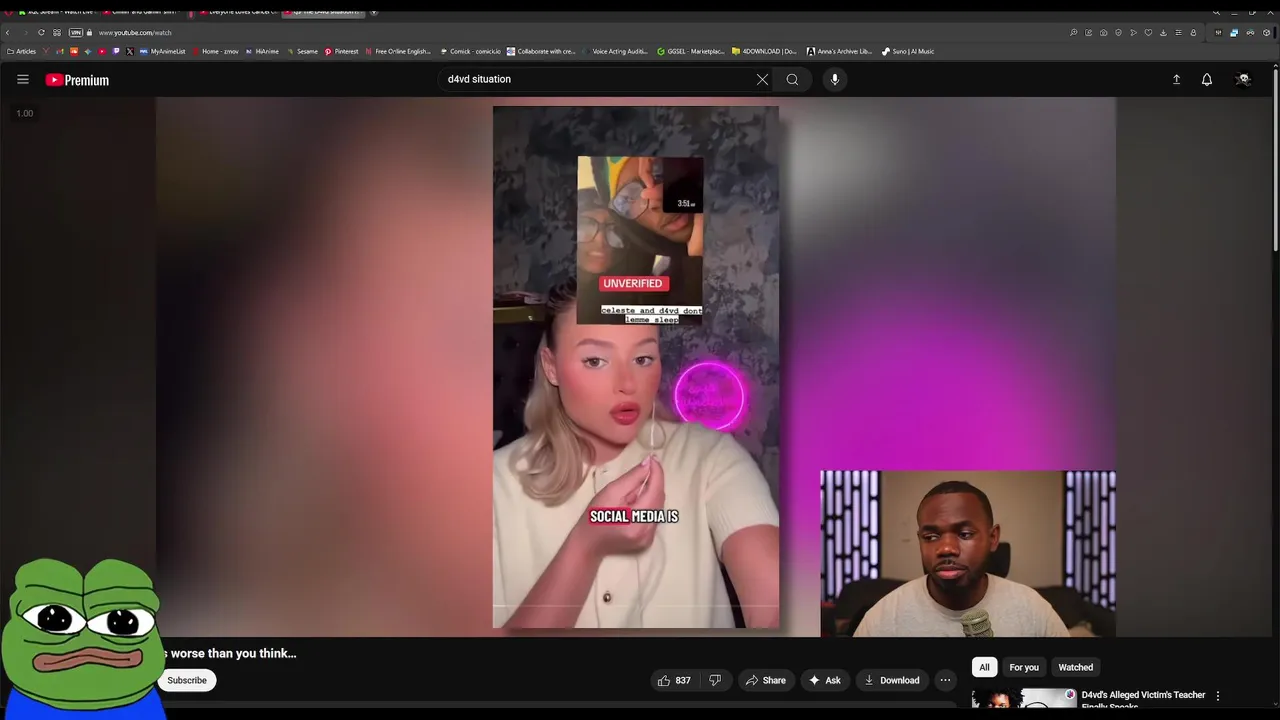Select the Watched filter chip
Viewport: 1280px width, 720px height.
[x=1076, y=667]
